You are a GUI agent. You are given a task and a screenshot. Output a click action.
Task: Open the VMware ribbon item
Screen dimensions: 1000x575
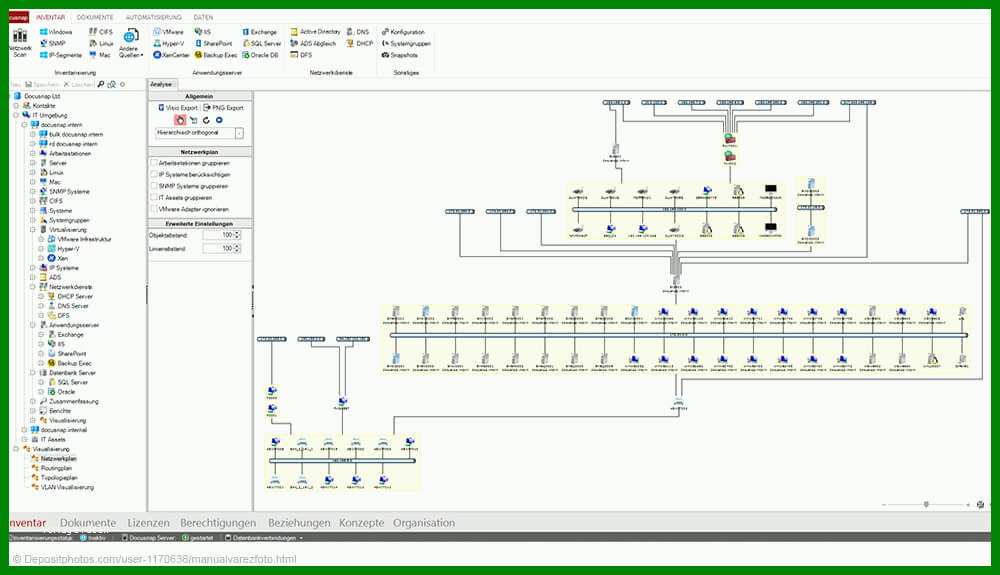[168, 32]
